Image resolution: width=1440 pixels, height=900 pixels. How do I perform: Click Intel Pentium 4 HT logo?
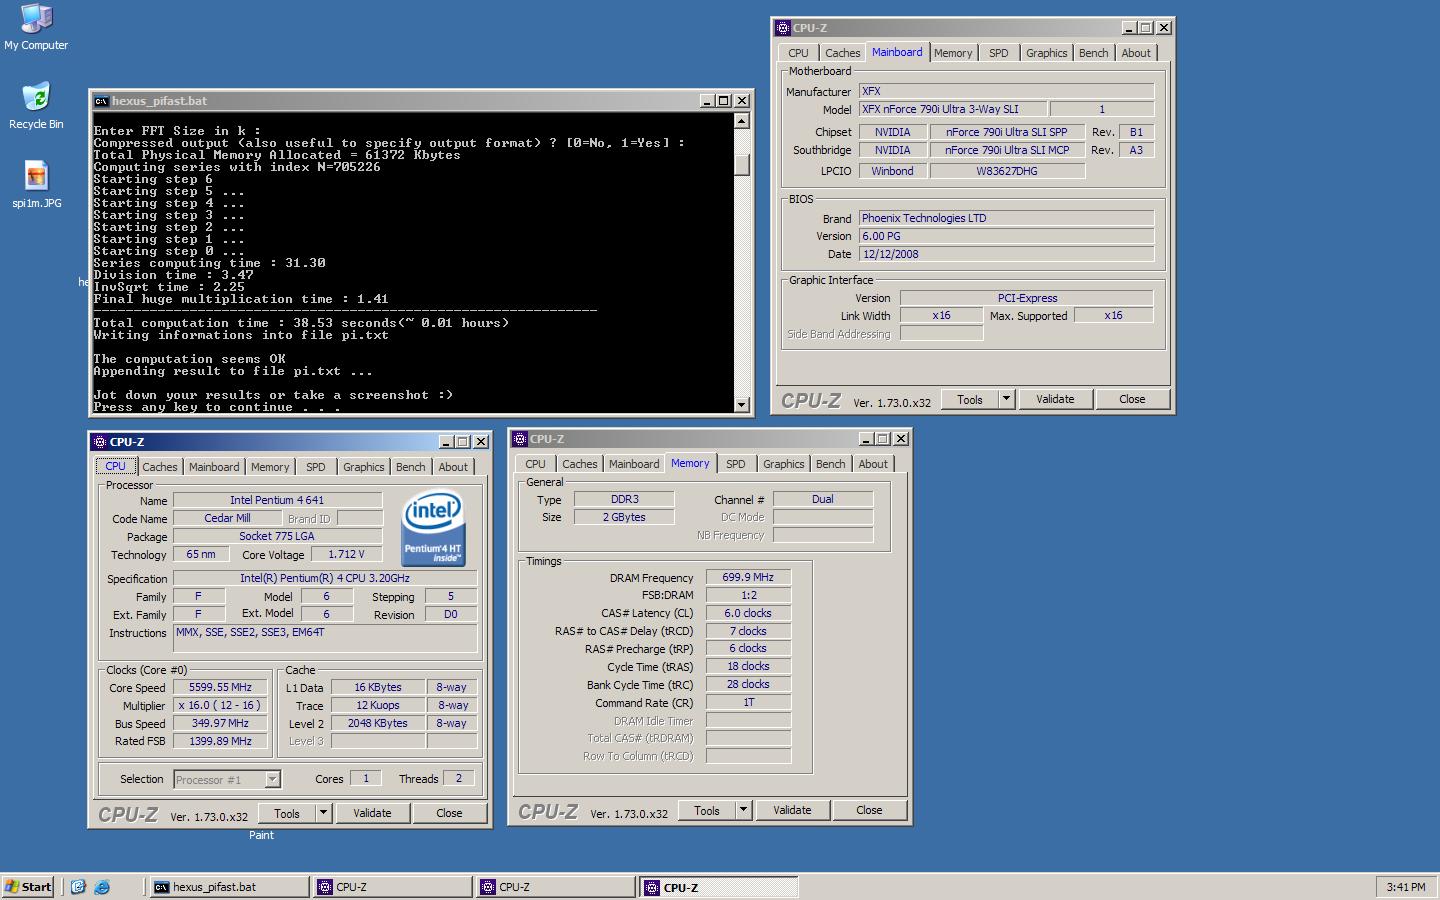tap(433, 527)
